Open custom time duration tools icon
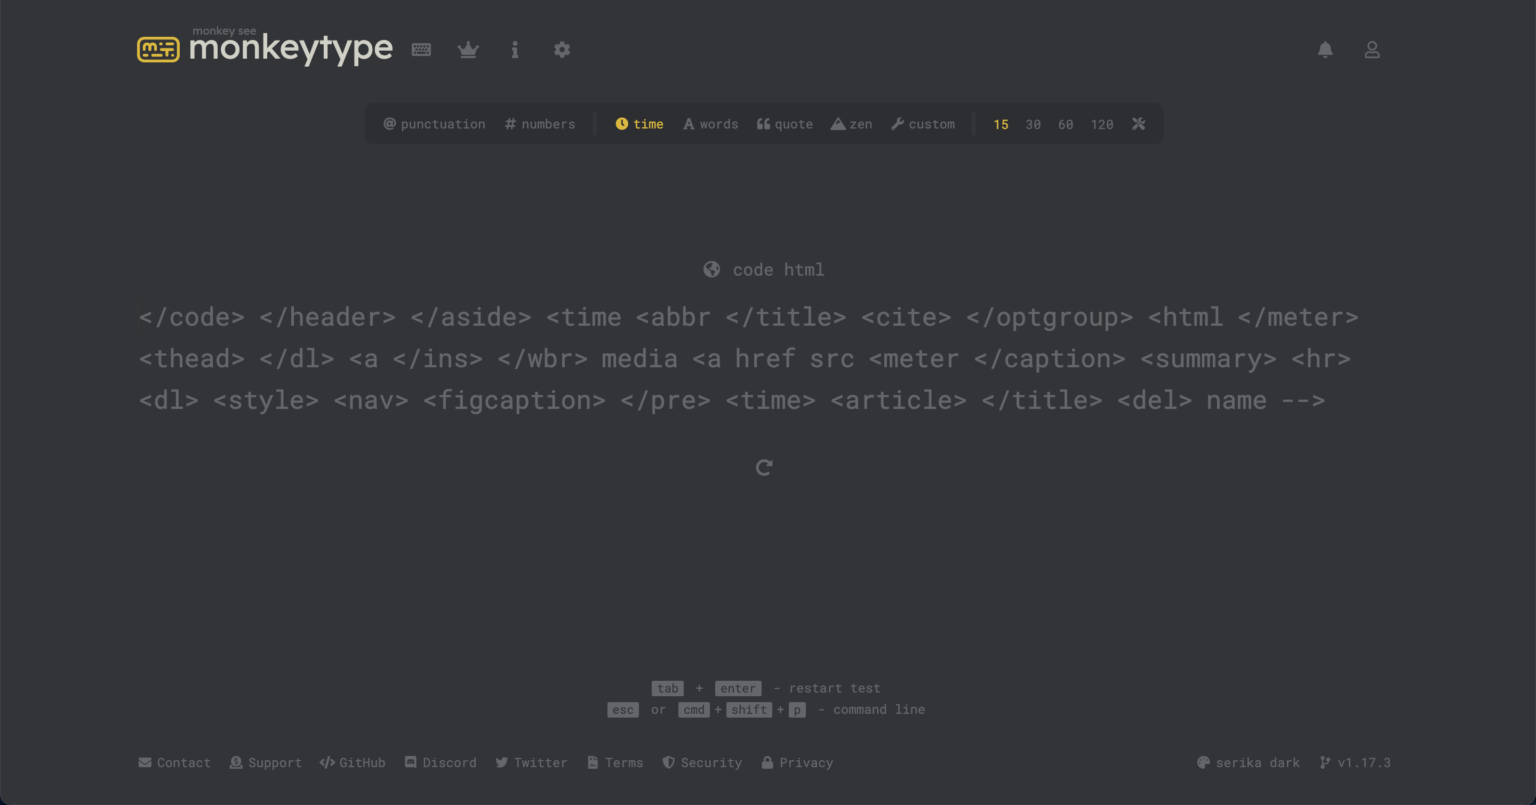Screen dimensions: 1536x805 point(1138,124)
